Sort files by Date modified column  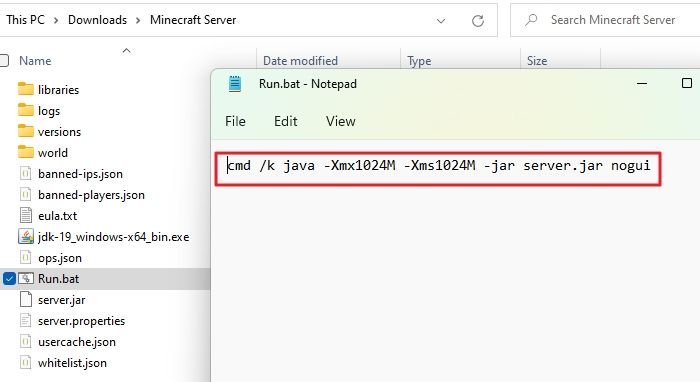click(300, 61)
